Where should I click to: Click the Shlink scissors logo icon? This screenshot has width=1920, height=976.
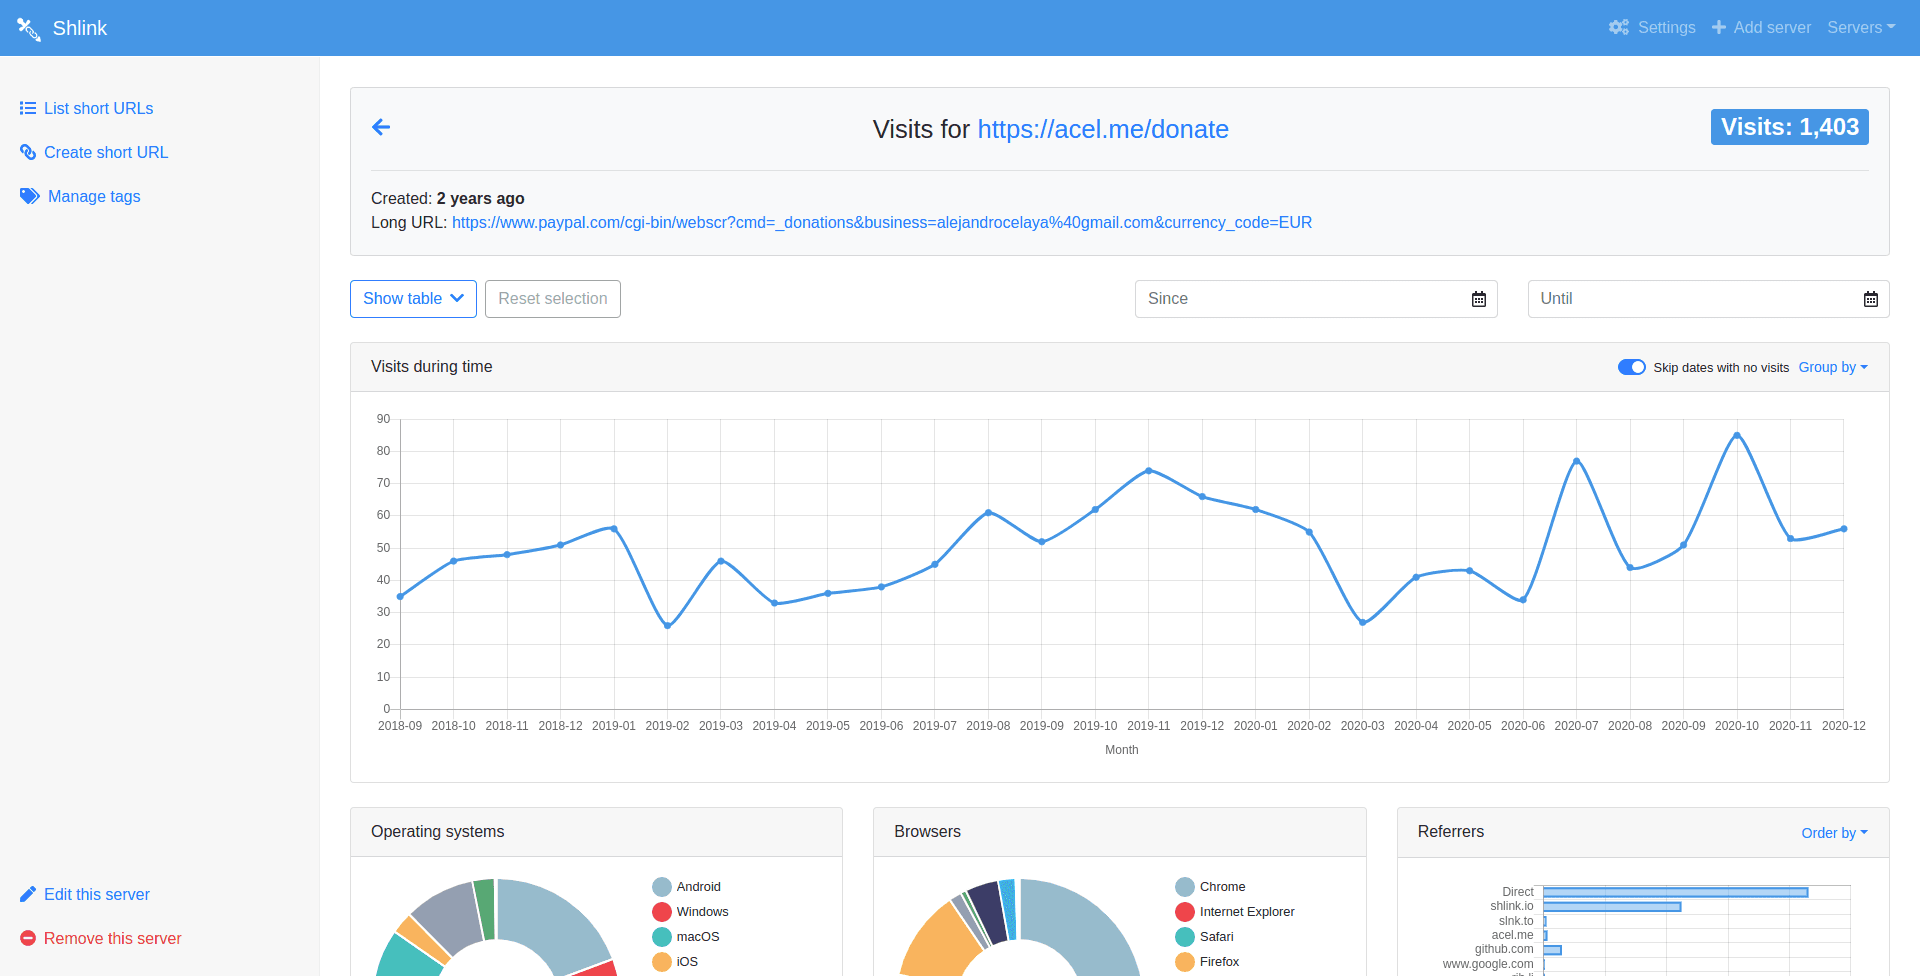coord(28,28)
